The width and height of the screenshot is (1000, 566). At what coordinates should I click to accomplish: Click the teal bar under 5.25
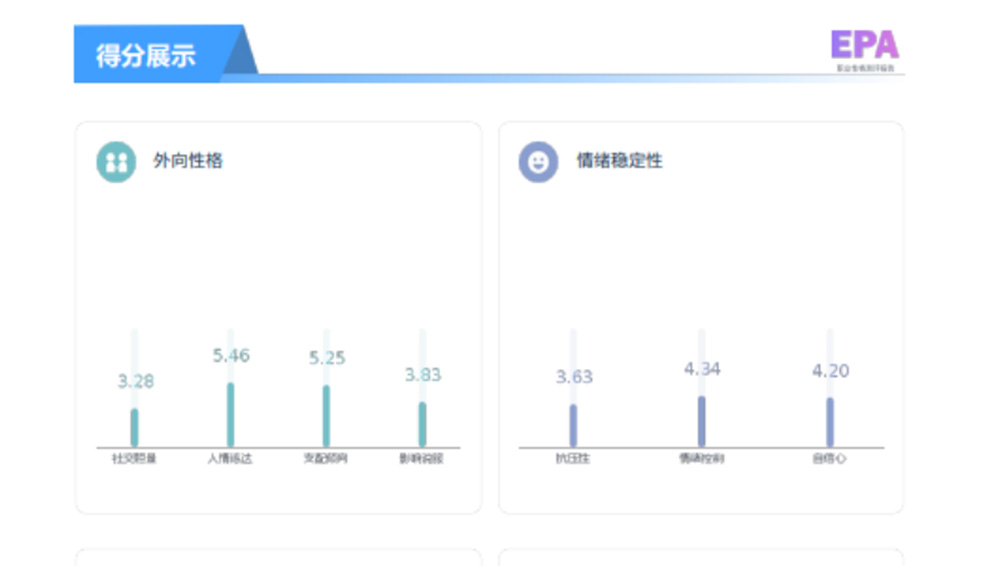(x=326, y=416)
